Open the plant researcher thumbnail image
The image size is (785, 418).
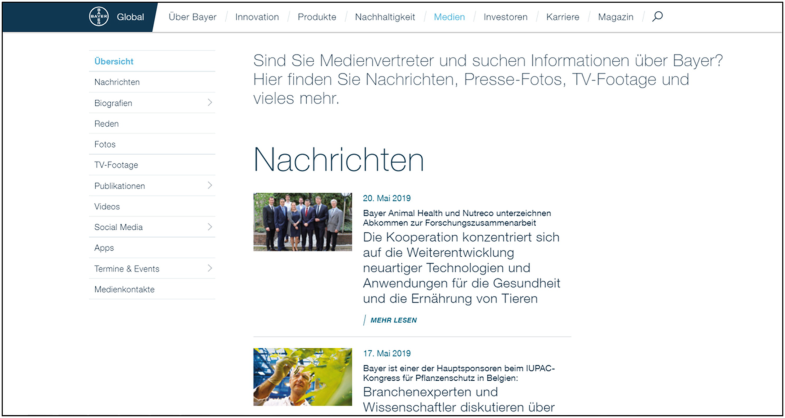302,377
